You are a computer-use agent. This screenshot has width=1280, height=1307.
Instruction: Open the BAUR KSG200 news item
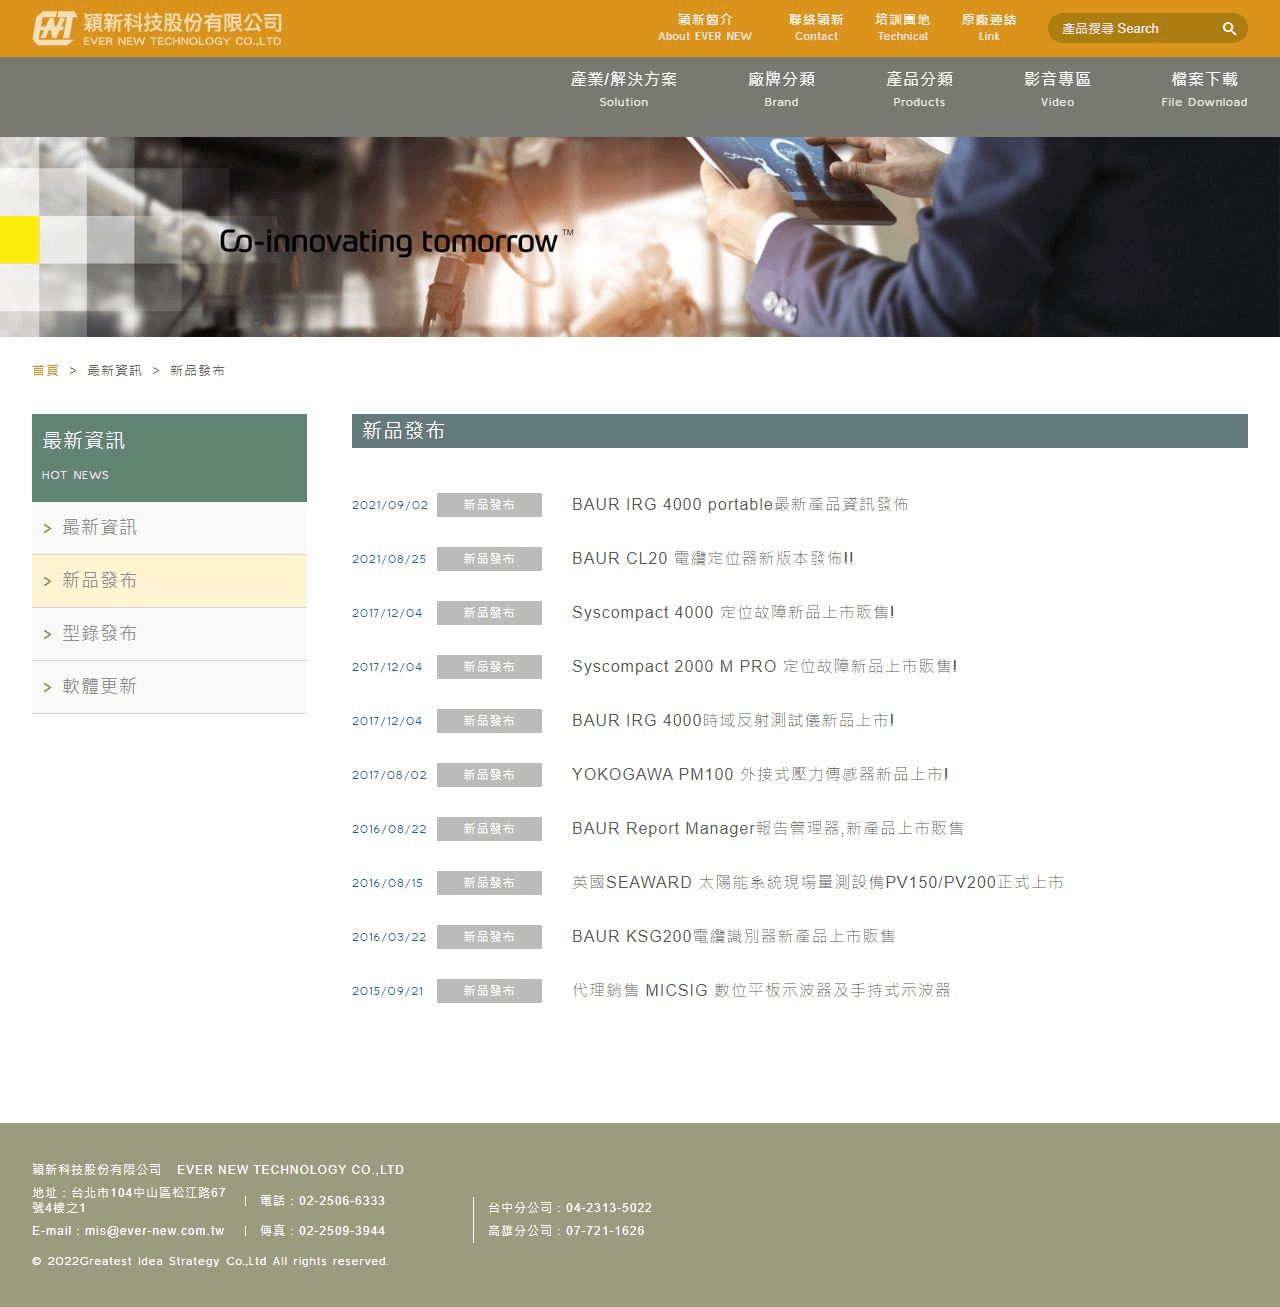[x=734, y=937]
